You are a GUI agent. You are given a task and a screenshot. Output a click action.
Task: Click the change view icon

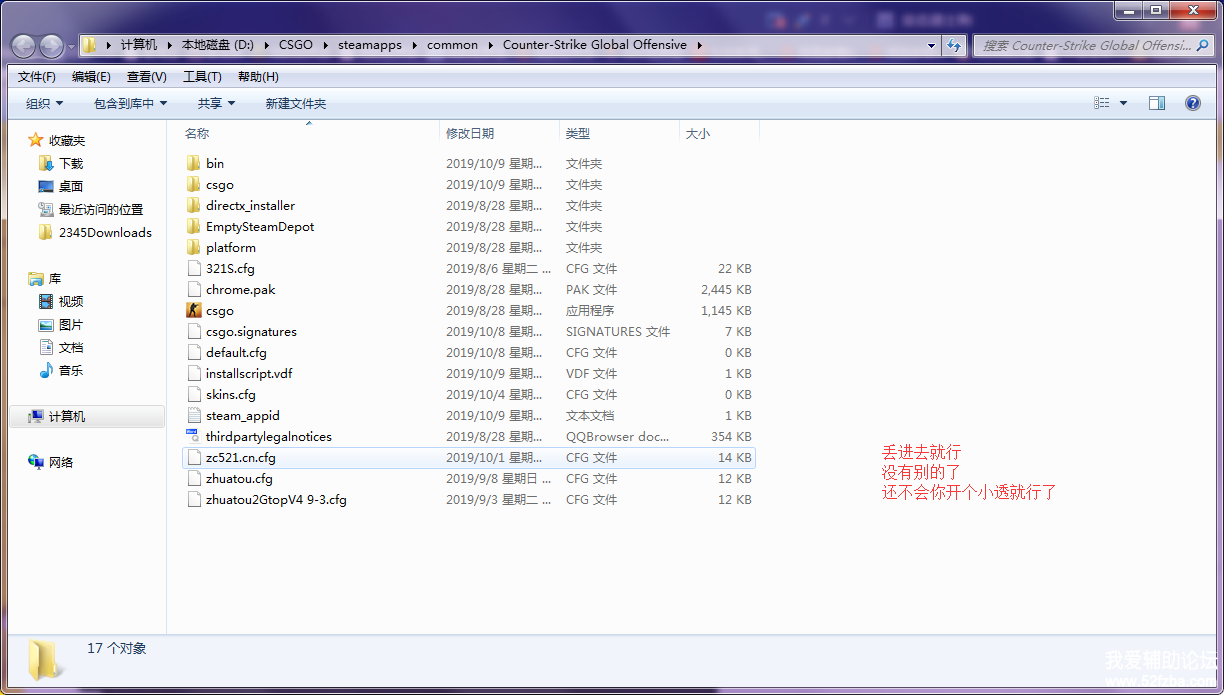pyautogui.click(x=1101, y=103)
